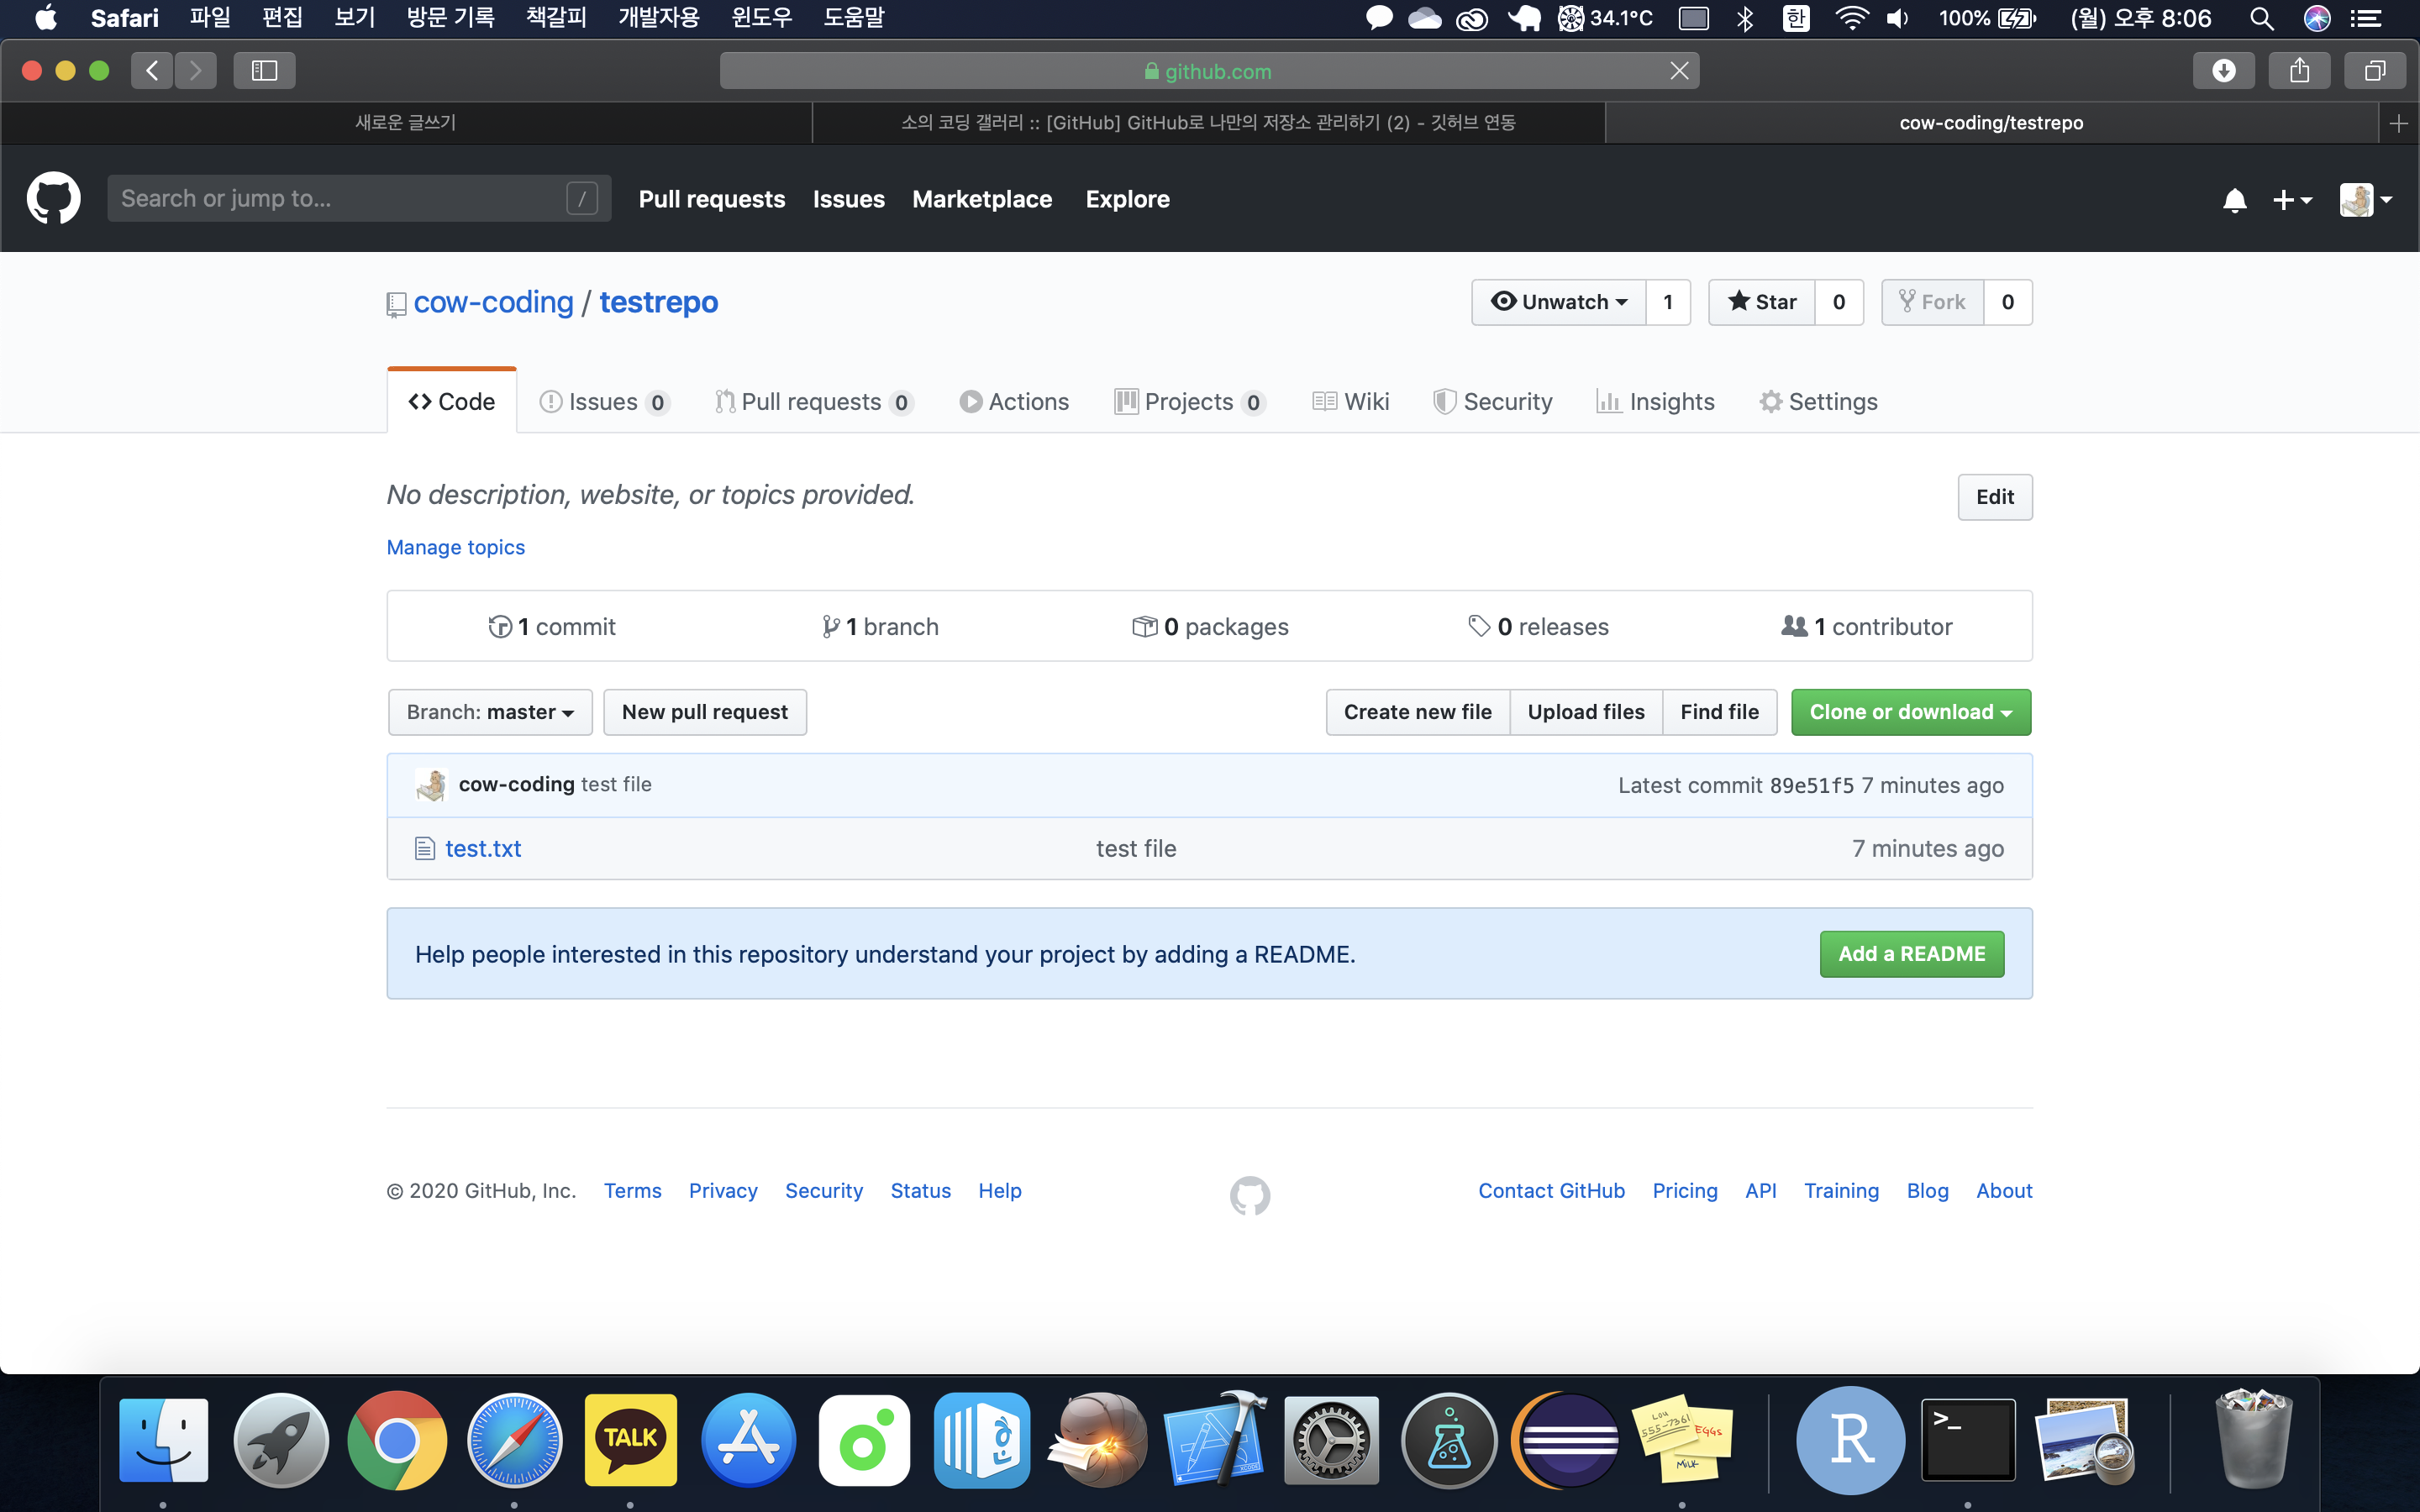Open the 1 commit history link
This screenshot has width=2420, height=1512.
pyautogui.click(x=553, y=627)
